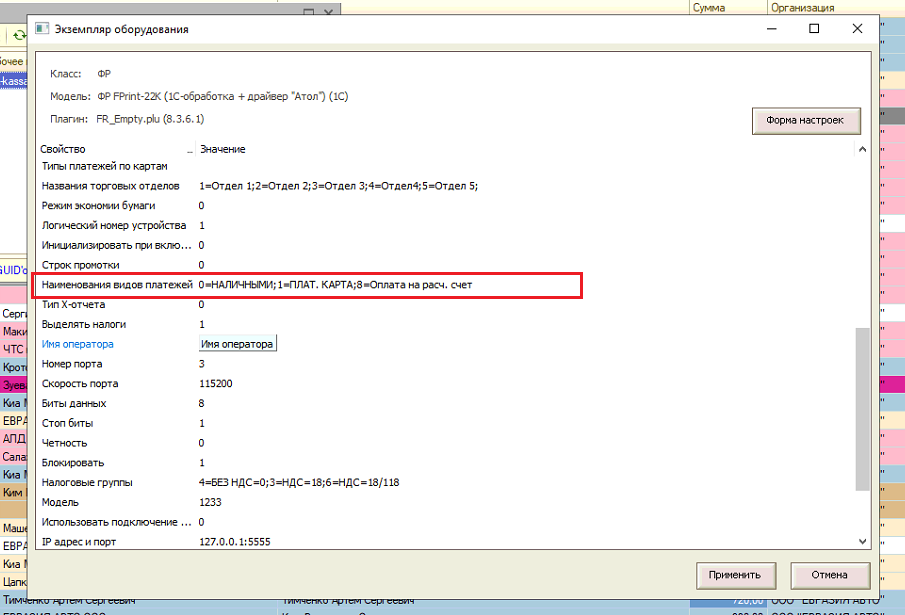Open the Форма настроек settings form

[x=806, y=121]
